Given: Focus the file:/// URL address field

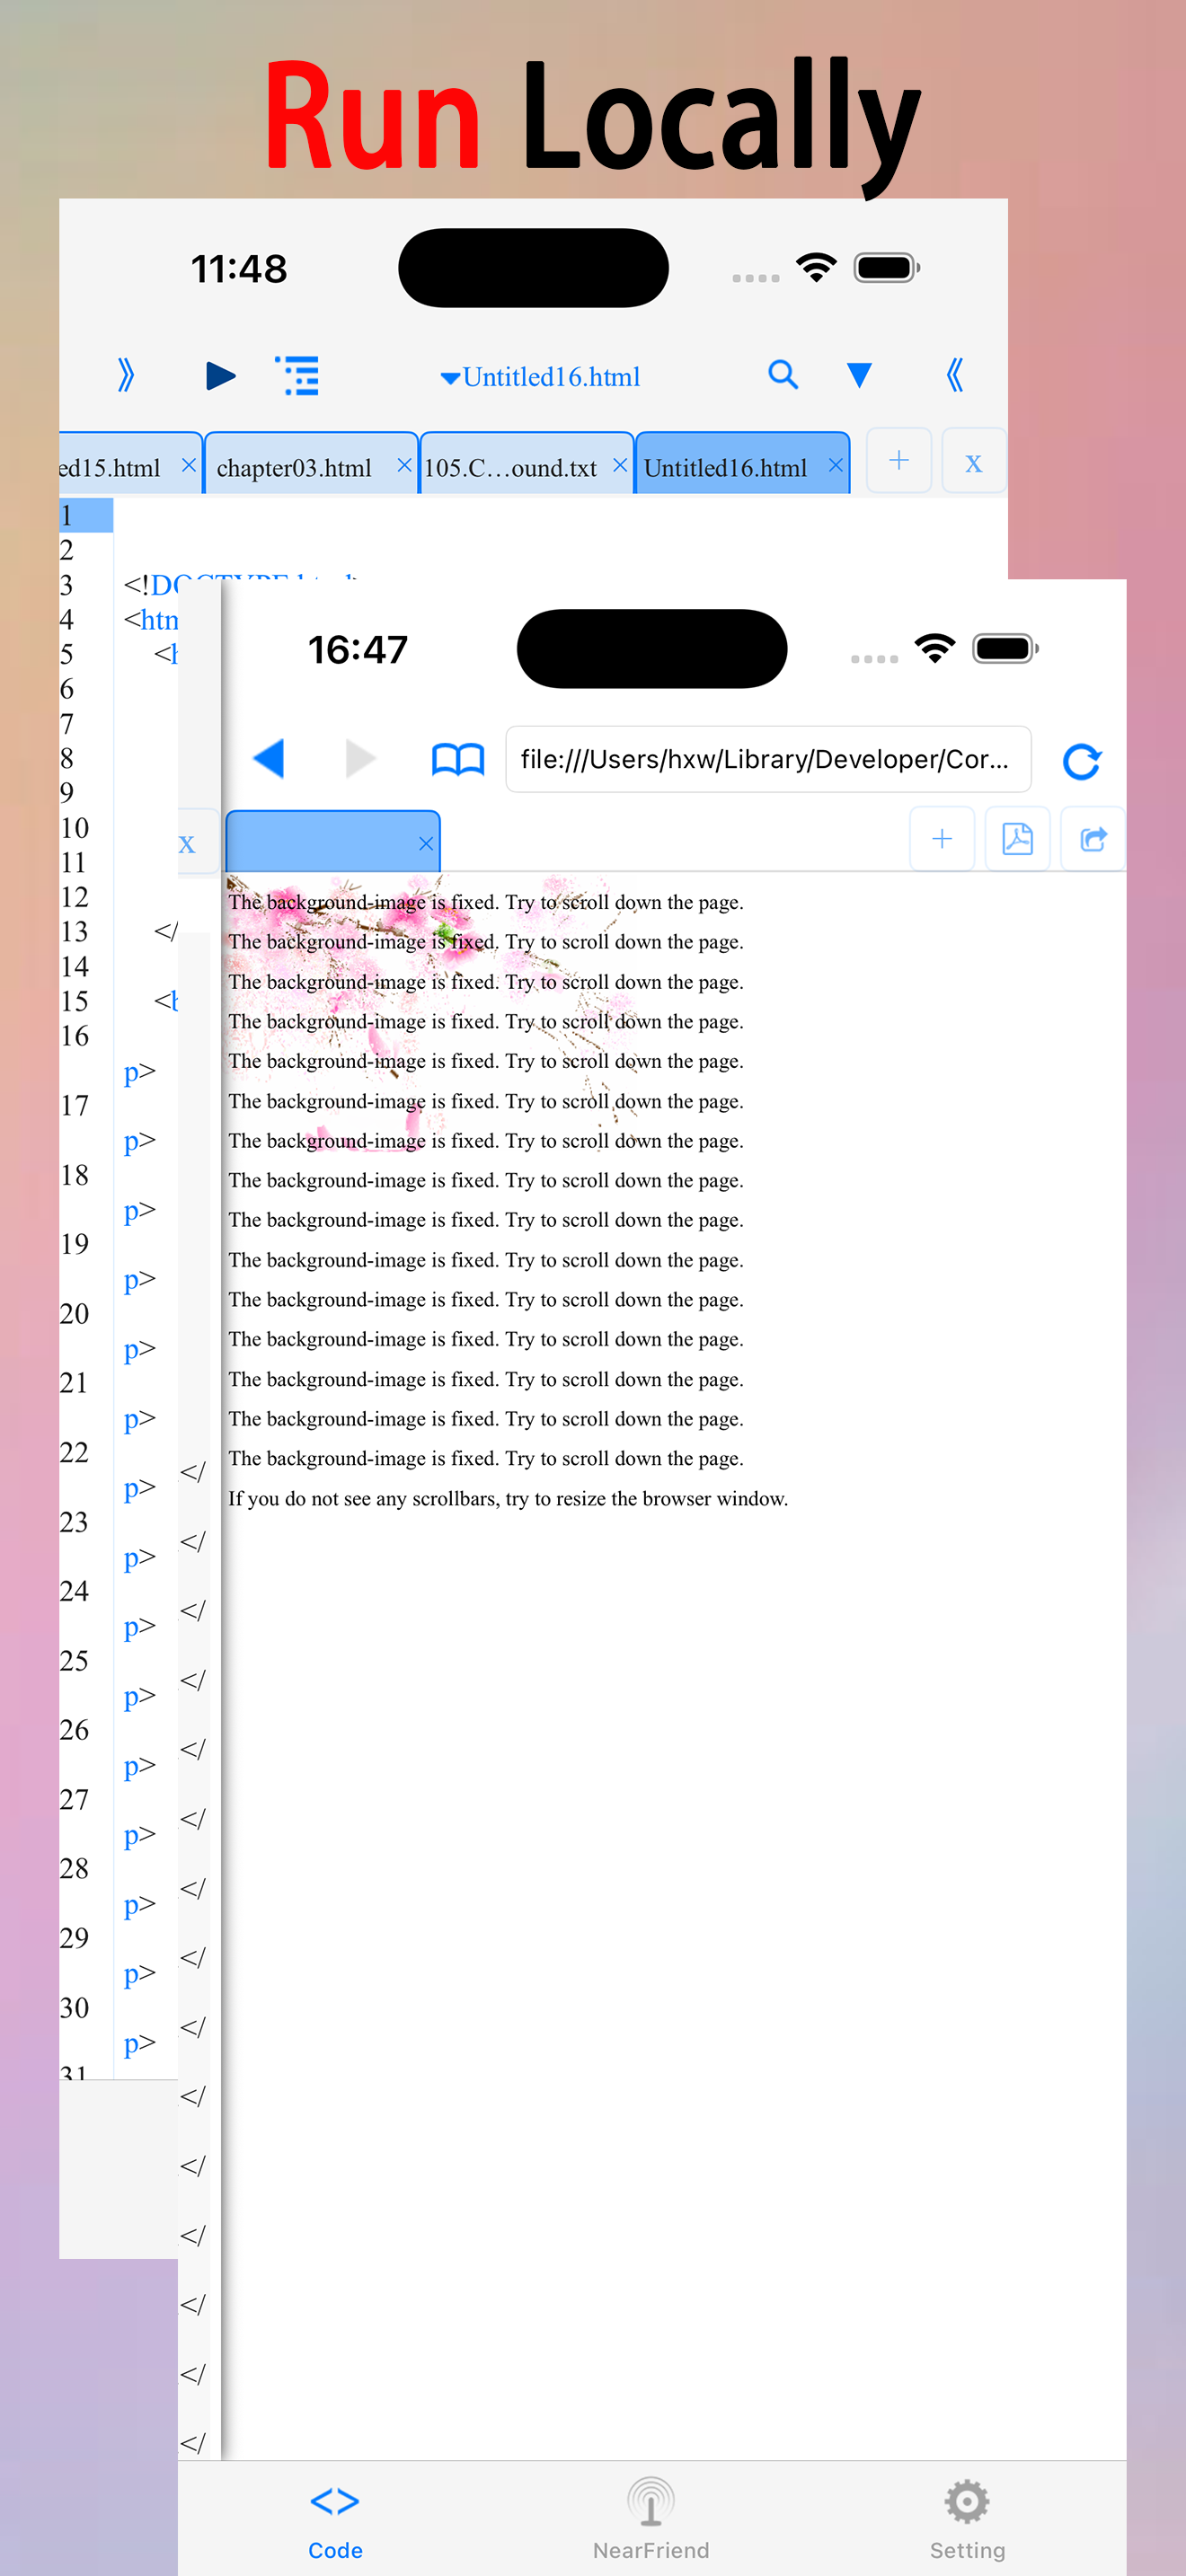Looking at the screenshot, I should 768,759.
